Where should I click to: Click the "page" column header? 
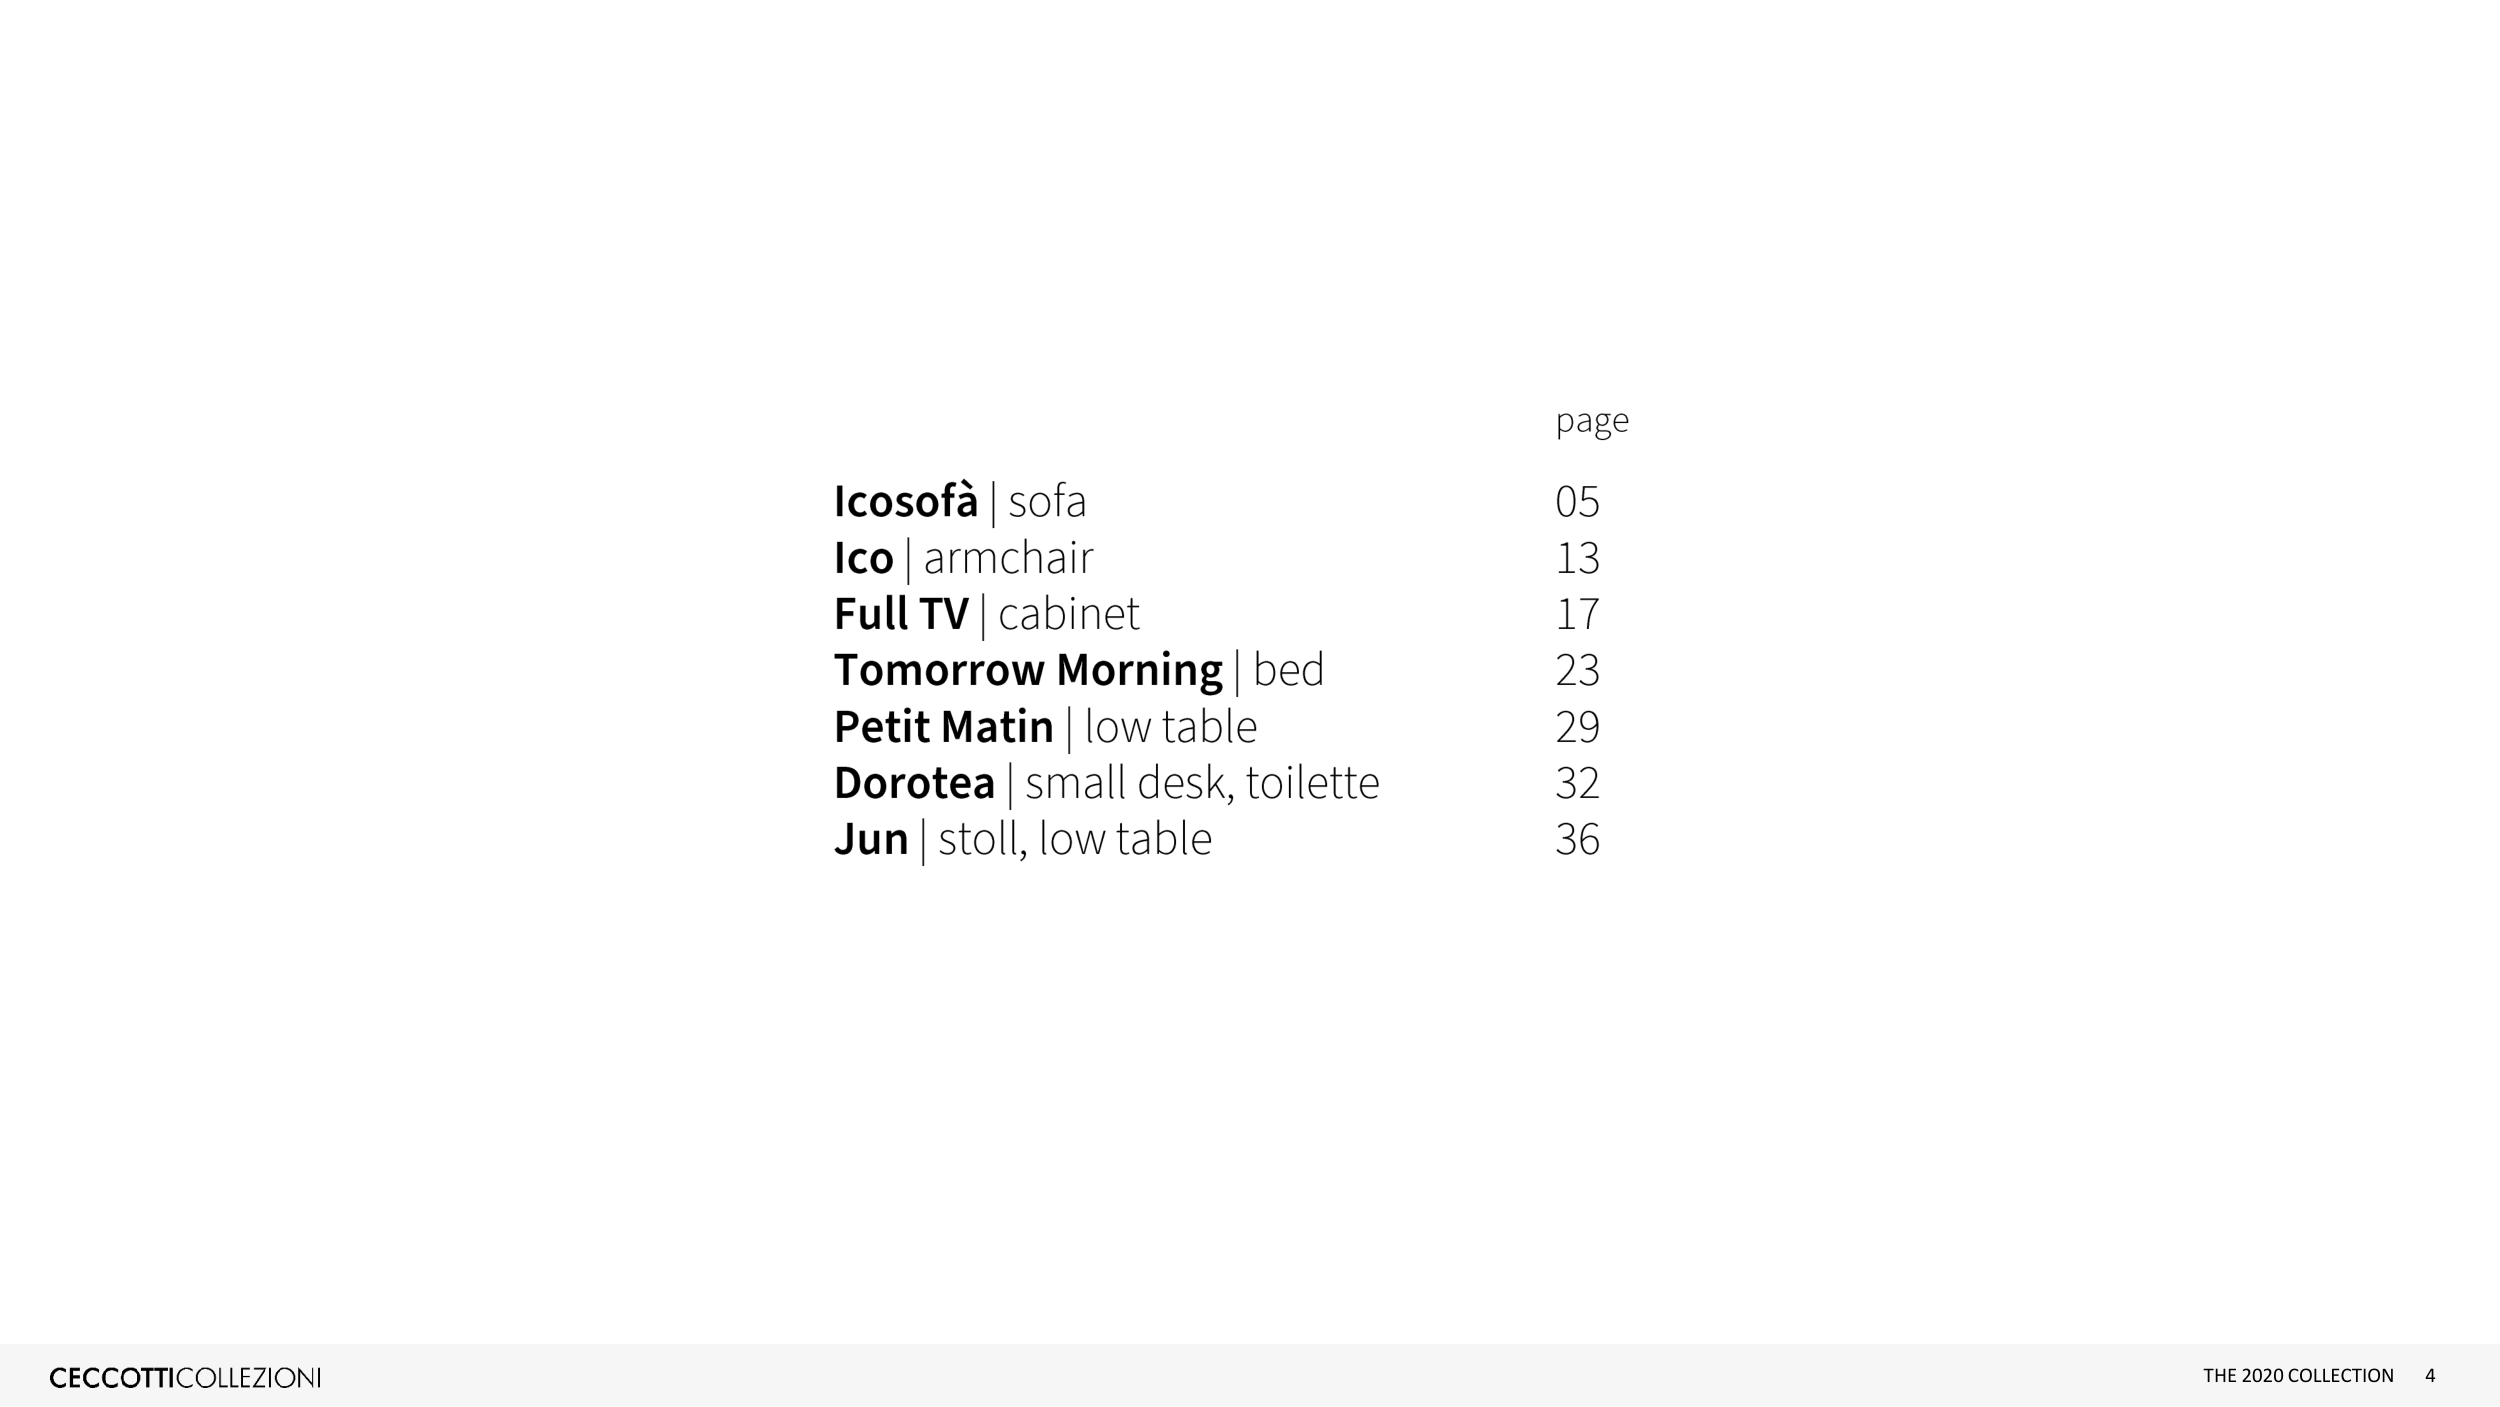point(1591,420)
